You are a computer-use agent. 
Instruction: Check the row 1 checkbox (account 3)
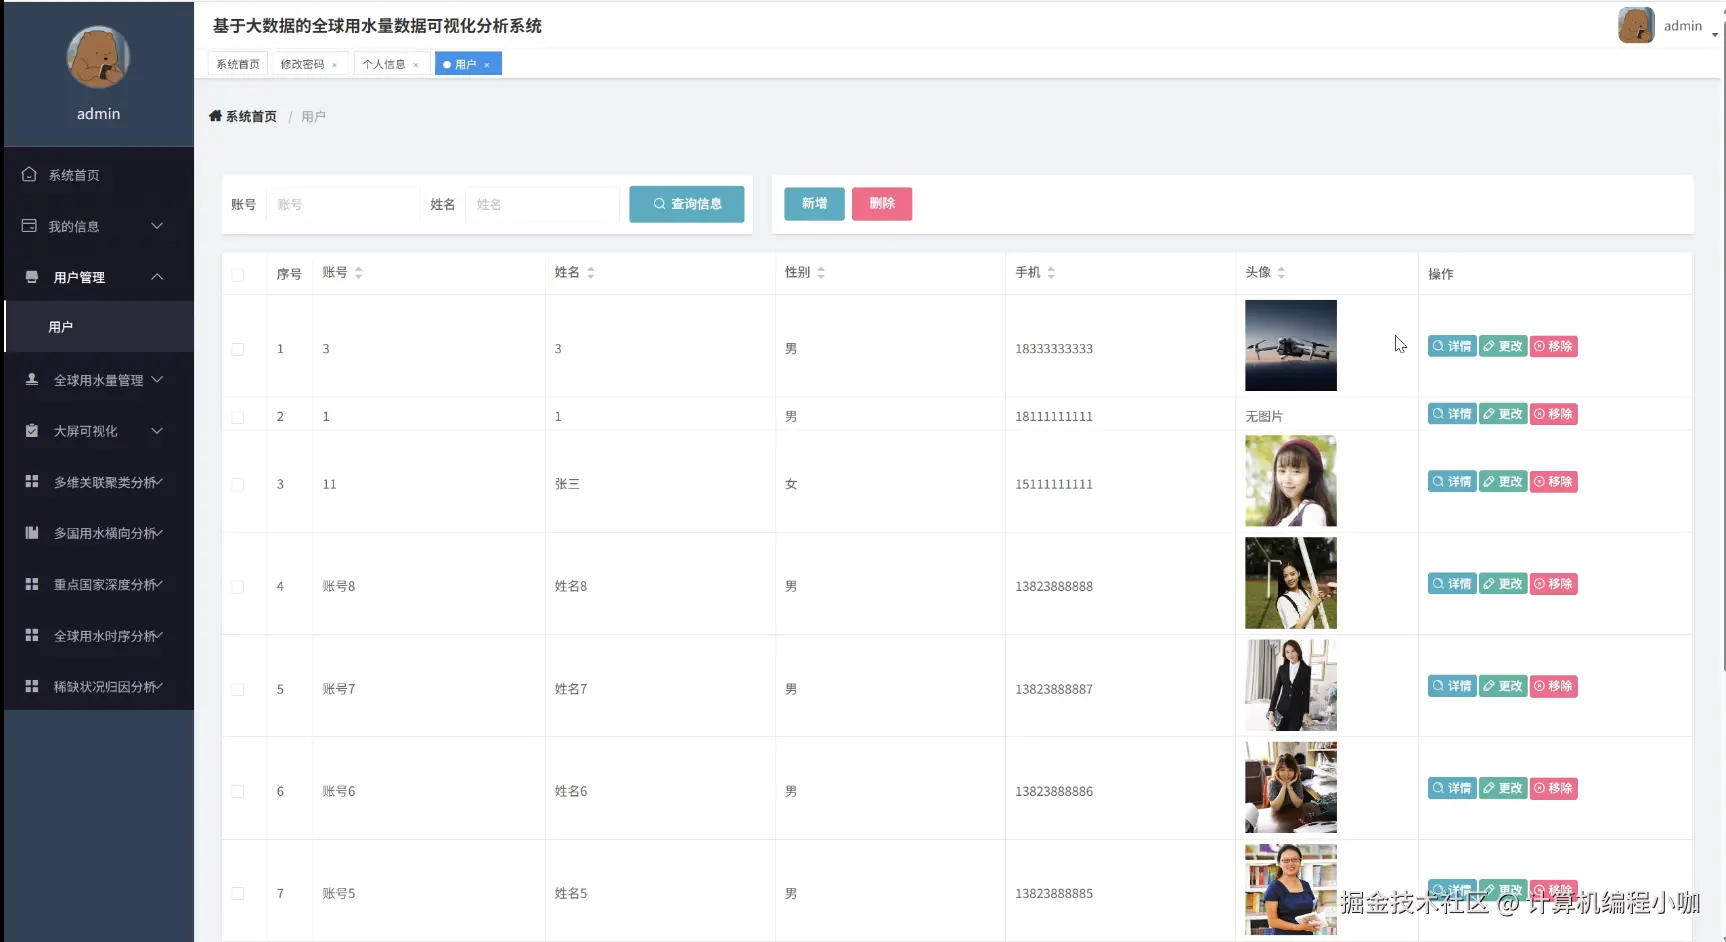(x=238, y=349)
